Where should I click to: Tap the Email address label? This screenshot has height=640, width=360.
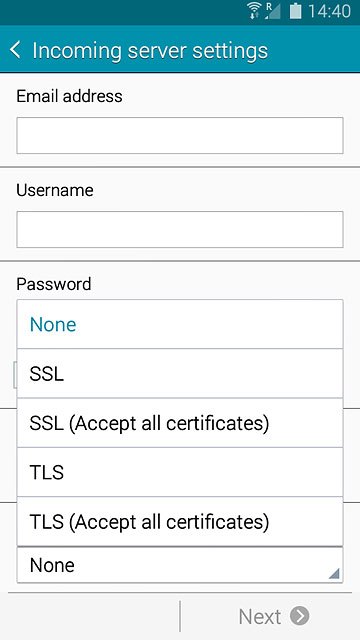coord(69,96)
